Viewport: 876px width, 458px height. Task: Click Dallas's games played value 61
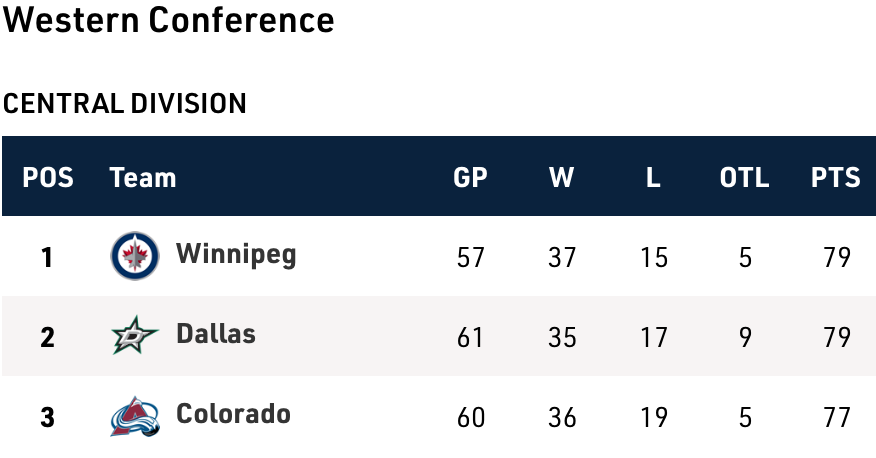pos(470,338)
